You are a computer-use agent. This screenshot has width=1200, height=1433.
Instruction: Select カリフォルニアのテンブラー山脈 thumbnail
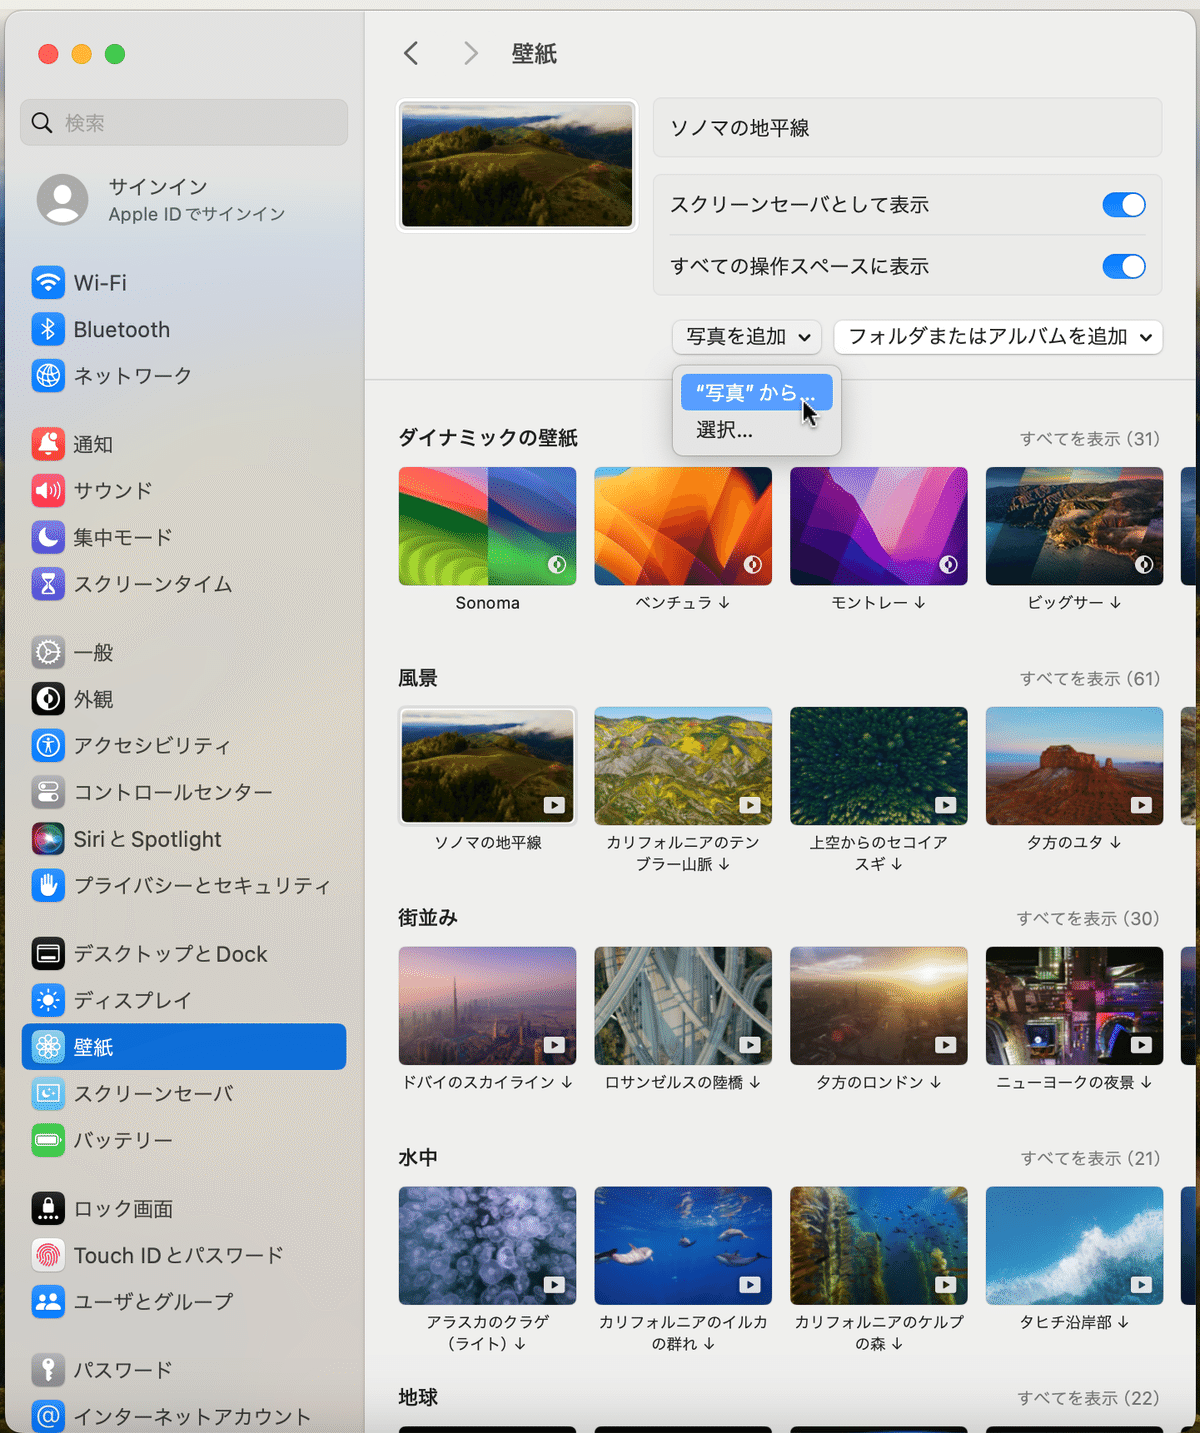click(683, 766)
